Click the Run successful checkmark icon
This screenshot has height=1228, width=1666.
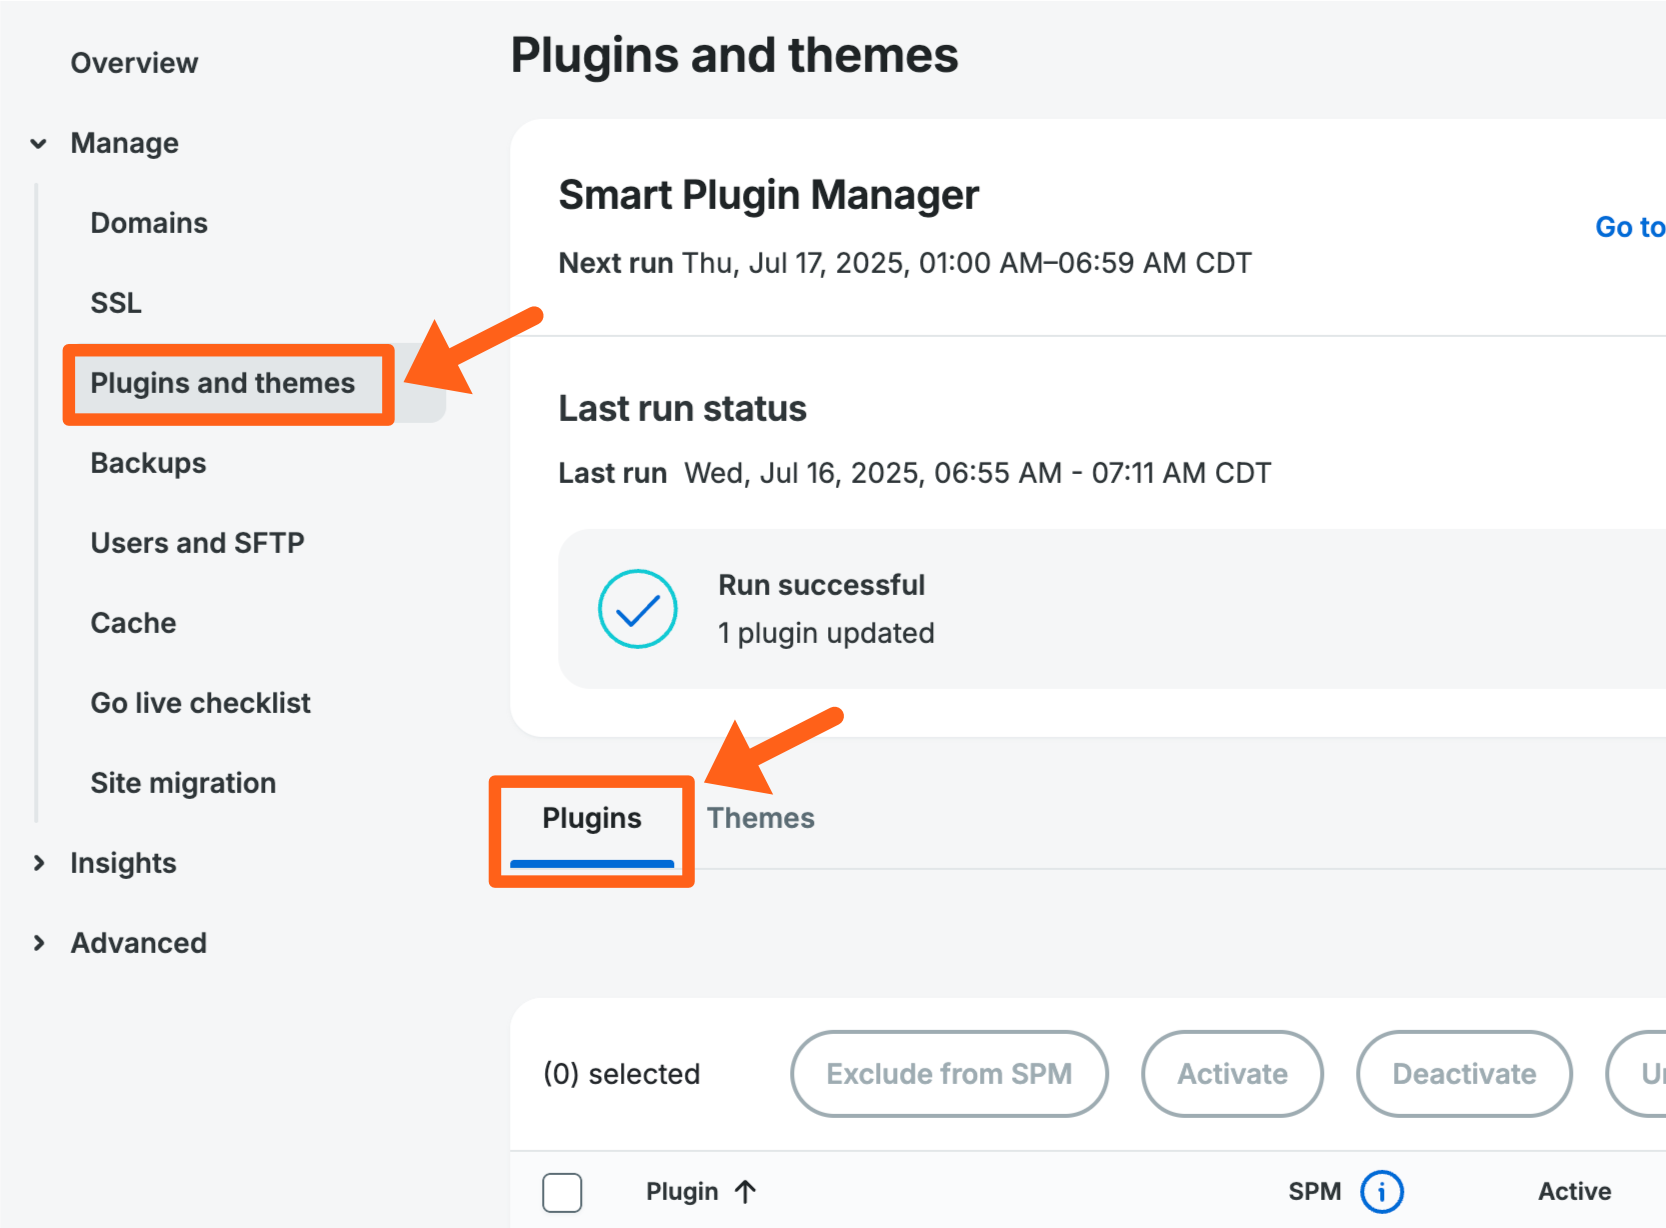click(x=637, y=609)
